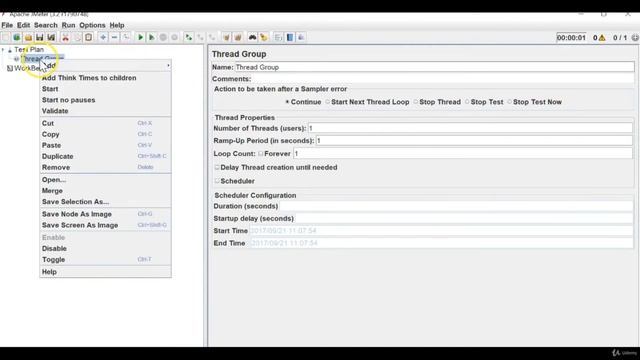Click the Remote Start All icon
Image resolution: width=640 pixels, height=360 pixels.
point(189,38)
